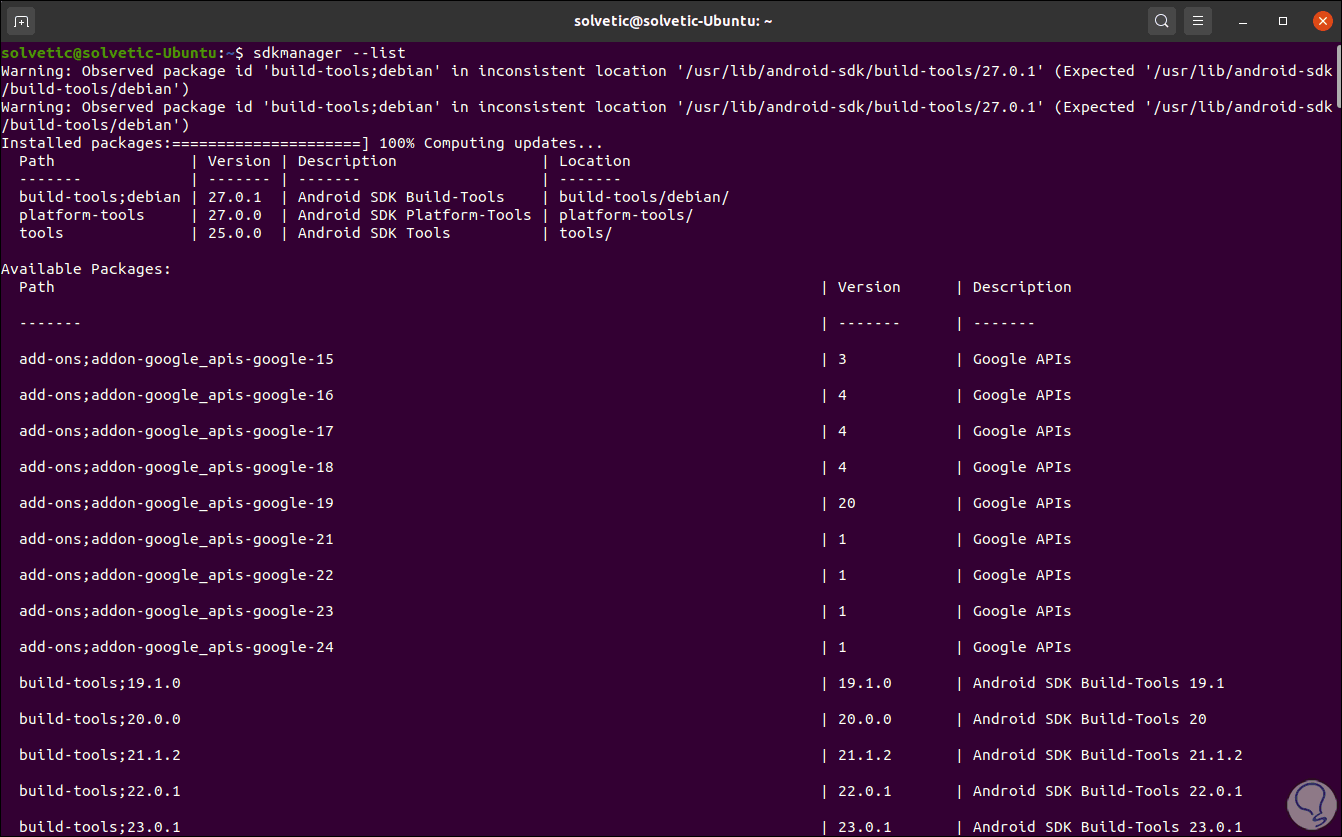The width and height of the screenshot is (1342, 837).
Task: Click the installed version 25.0.0
Action: pos(234,233)
